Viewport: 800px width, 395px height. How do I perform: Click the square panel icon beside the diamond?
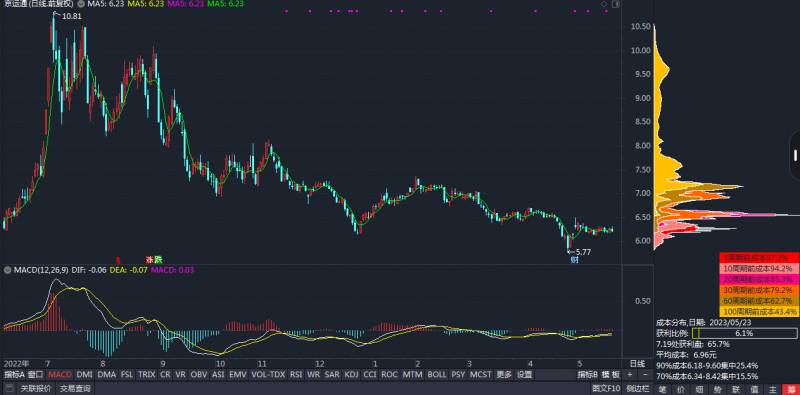[615, 4]
